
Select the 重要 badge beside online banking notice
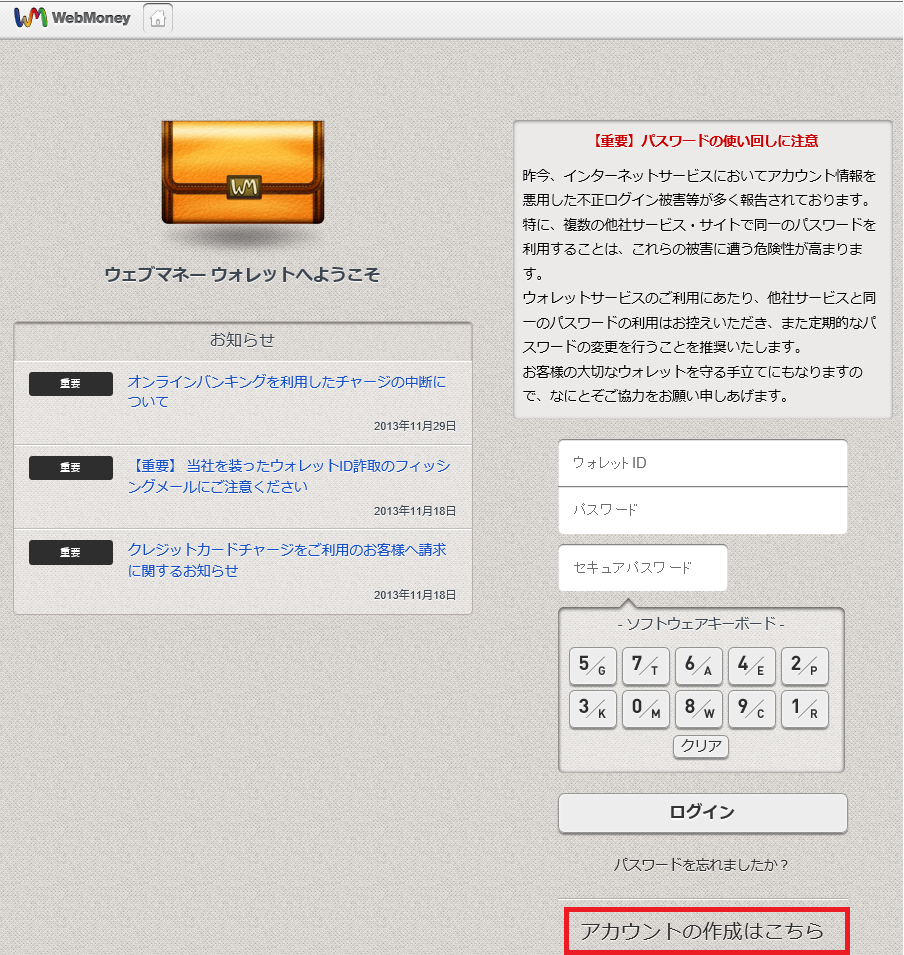71,384
